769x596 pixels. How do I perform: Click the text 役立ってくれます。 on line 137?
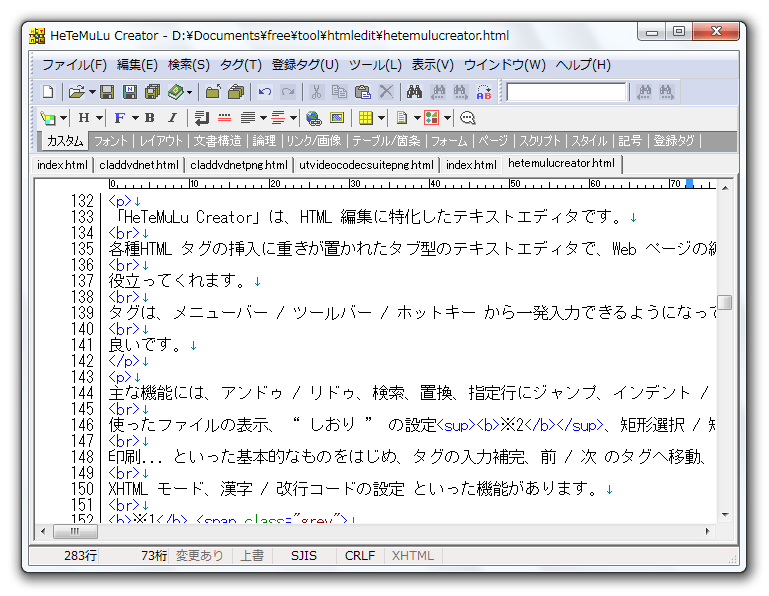point(177,281)
